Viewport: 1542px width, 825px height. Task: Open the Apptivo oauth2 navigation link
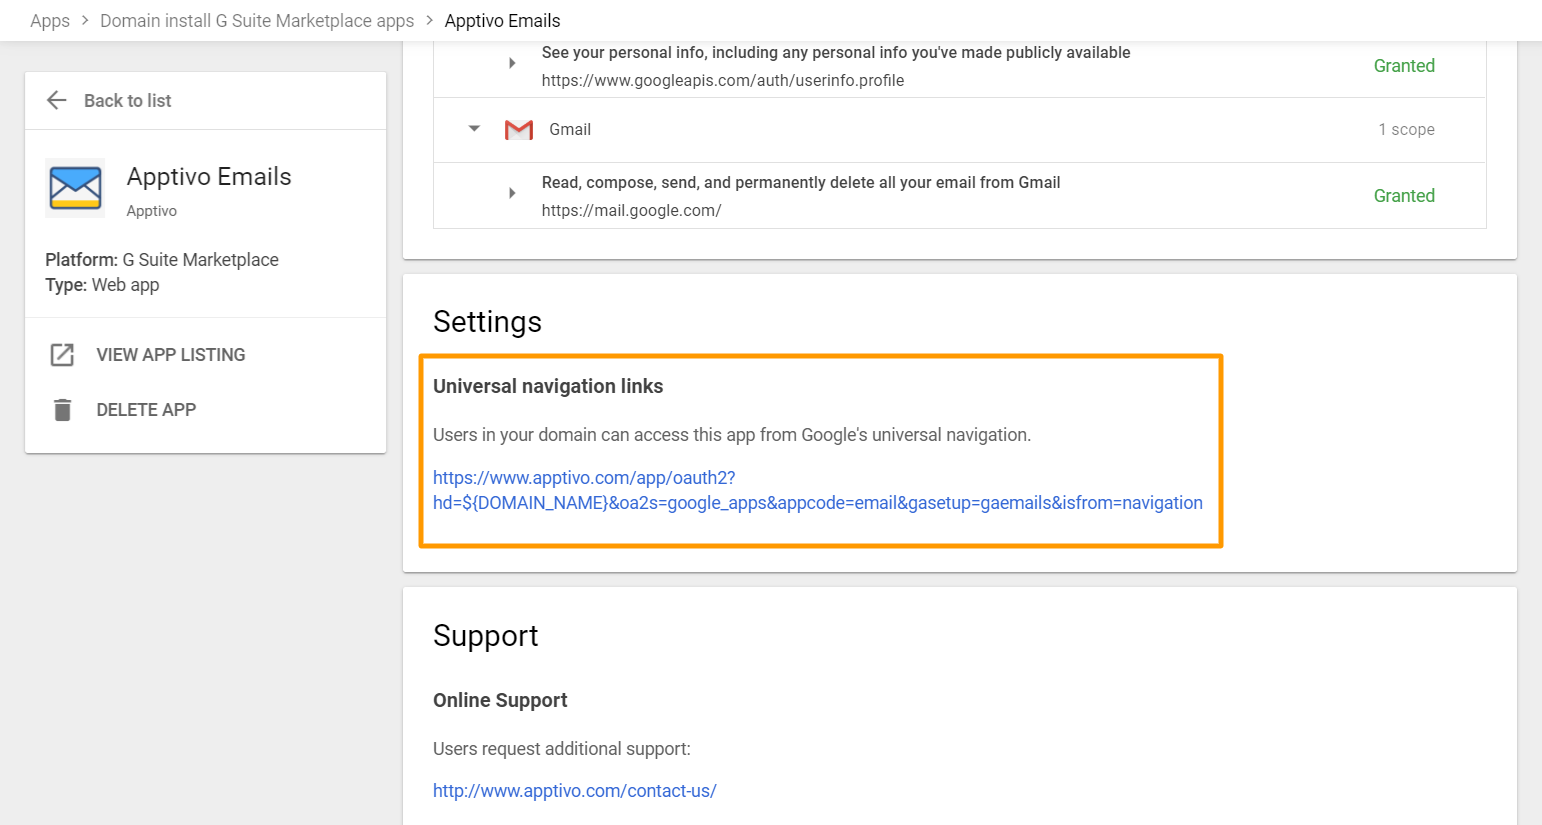(x=817, y=490)
